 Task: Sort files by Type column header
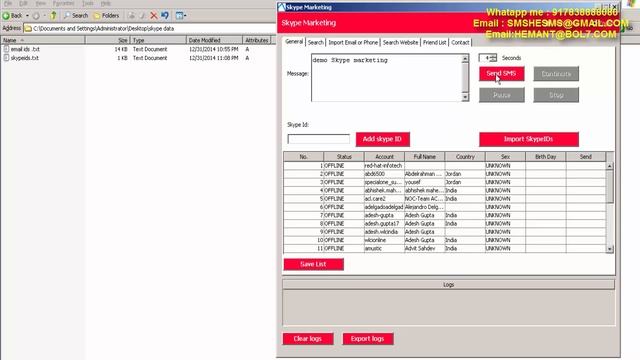(x=158, y=40)
